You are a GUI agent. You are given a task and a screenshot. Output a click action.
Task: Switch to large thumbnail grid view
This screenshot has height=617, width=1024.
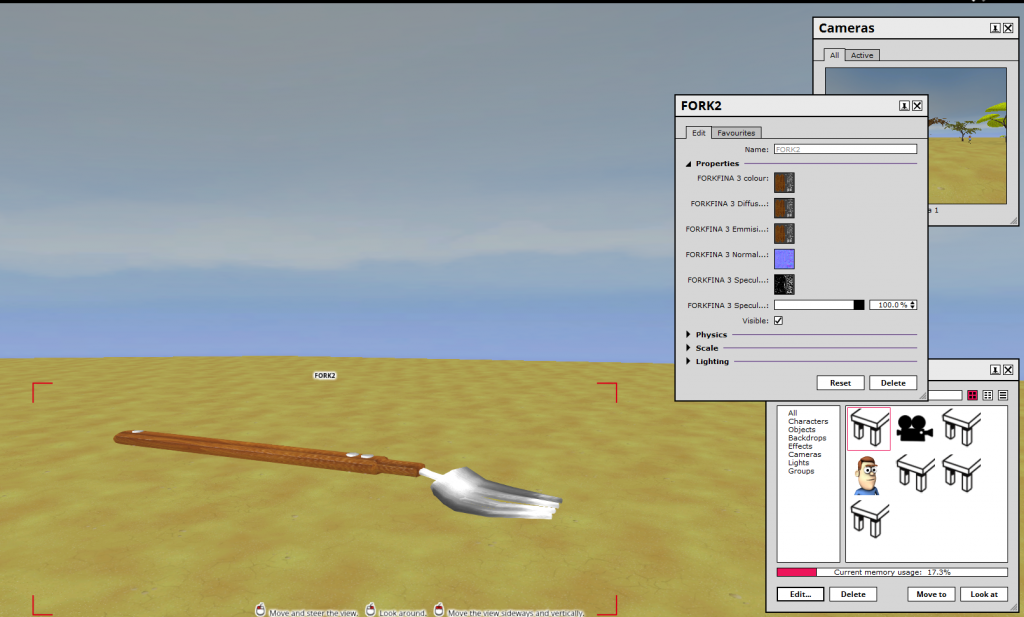coord(972,395)
